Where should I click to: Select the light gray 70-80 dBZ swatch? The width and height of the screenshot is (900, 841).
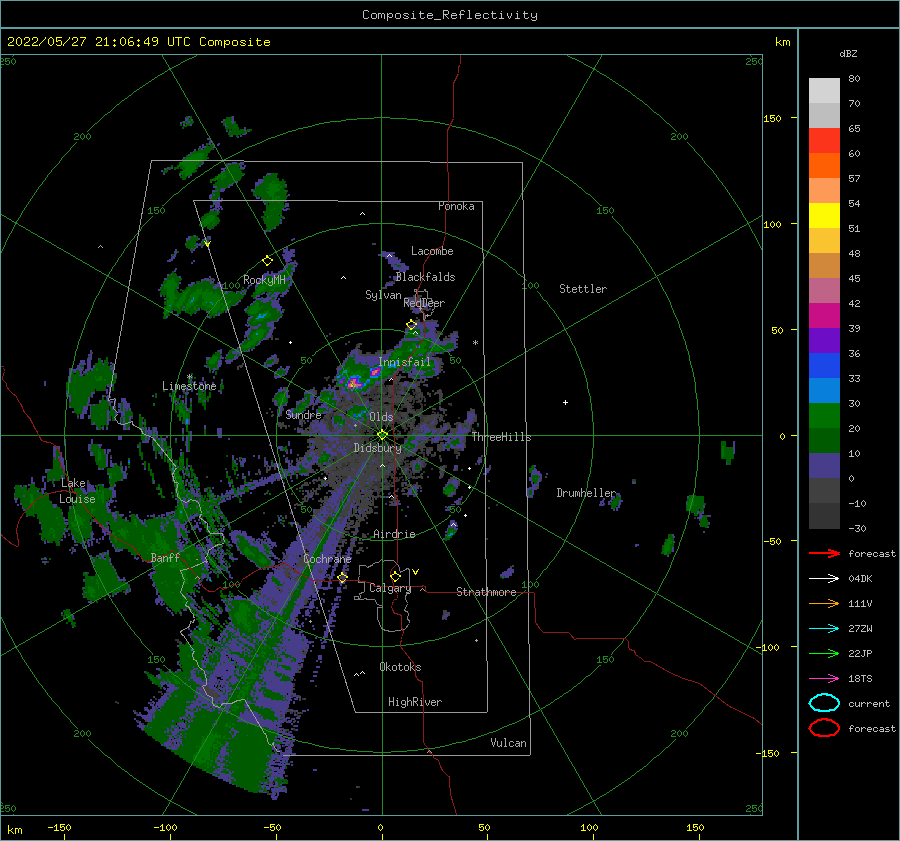824,91
